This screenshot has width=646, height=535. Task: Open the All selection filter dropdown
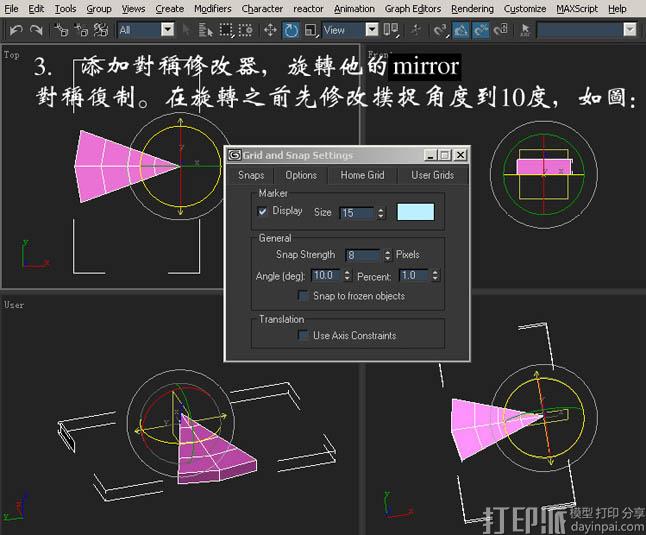point(145,30)
